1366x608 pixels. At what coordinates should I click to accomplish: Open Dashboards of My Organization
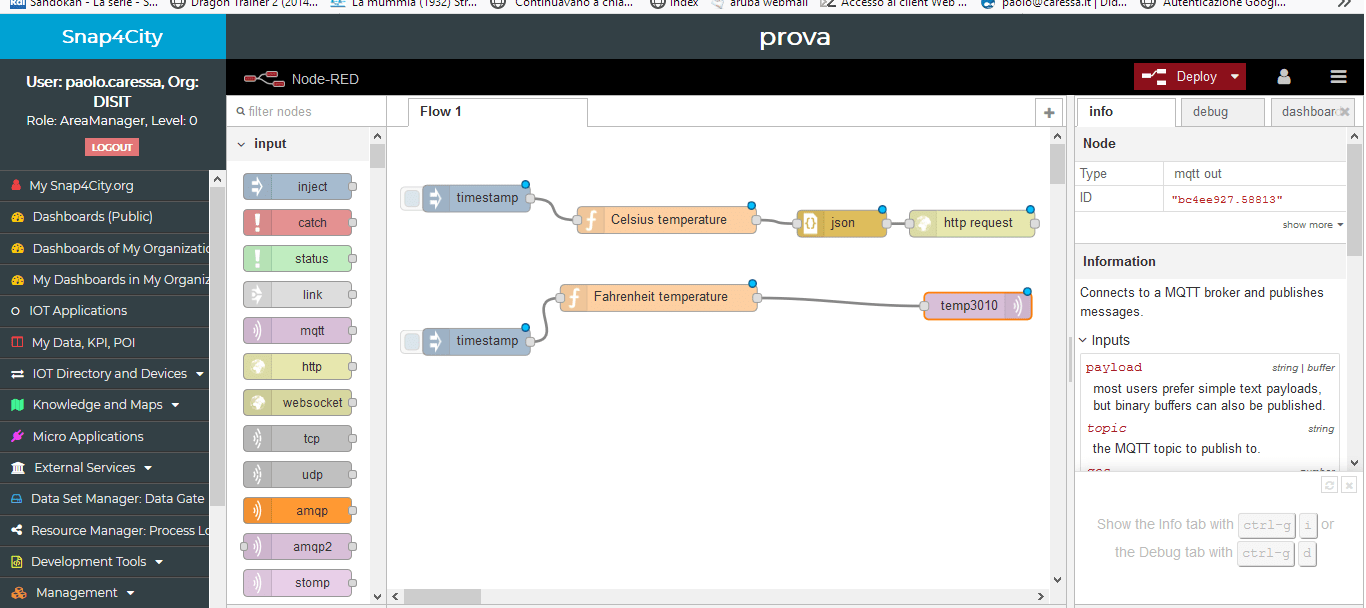(105, 248)
